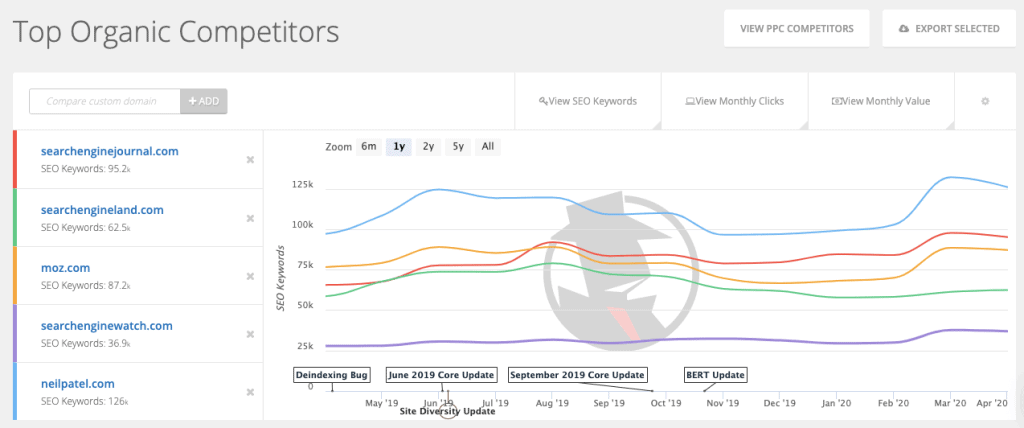
Task: Click the View PPC Competitors button
Action: pos(796,28)
